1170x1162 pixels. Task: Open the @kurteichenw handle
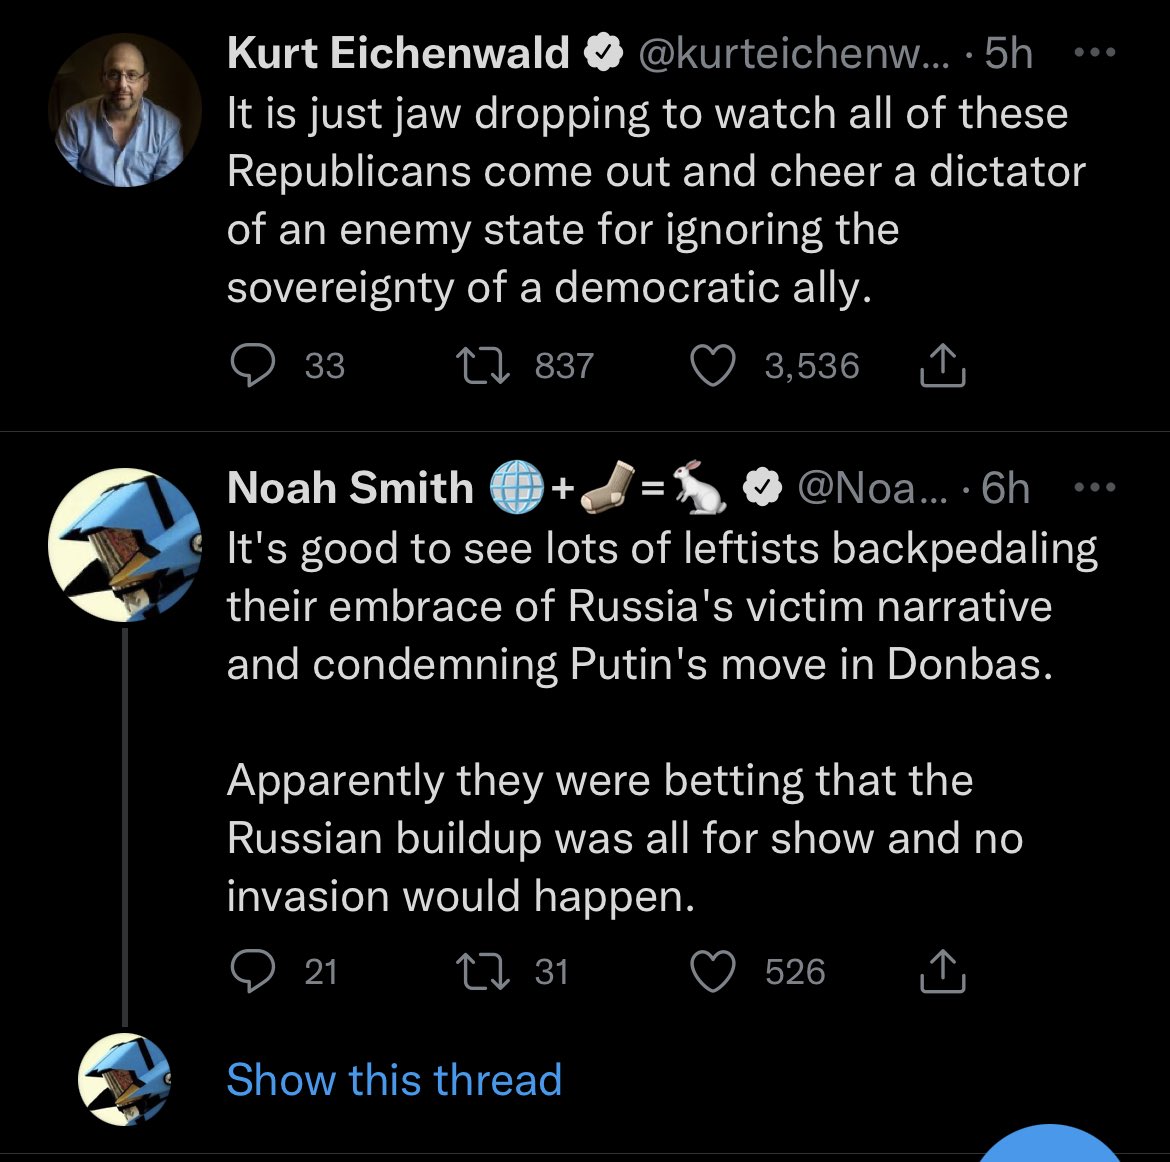[x=794, y=54]
